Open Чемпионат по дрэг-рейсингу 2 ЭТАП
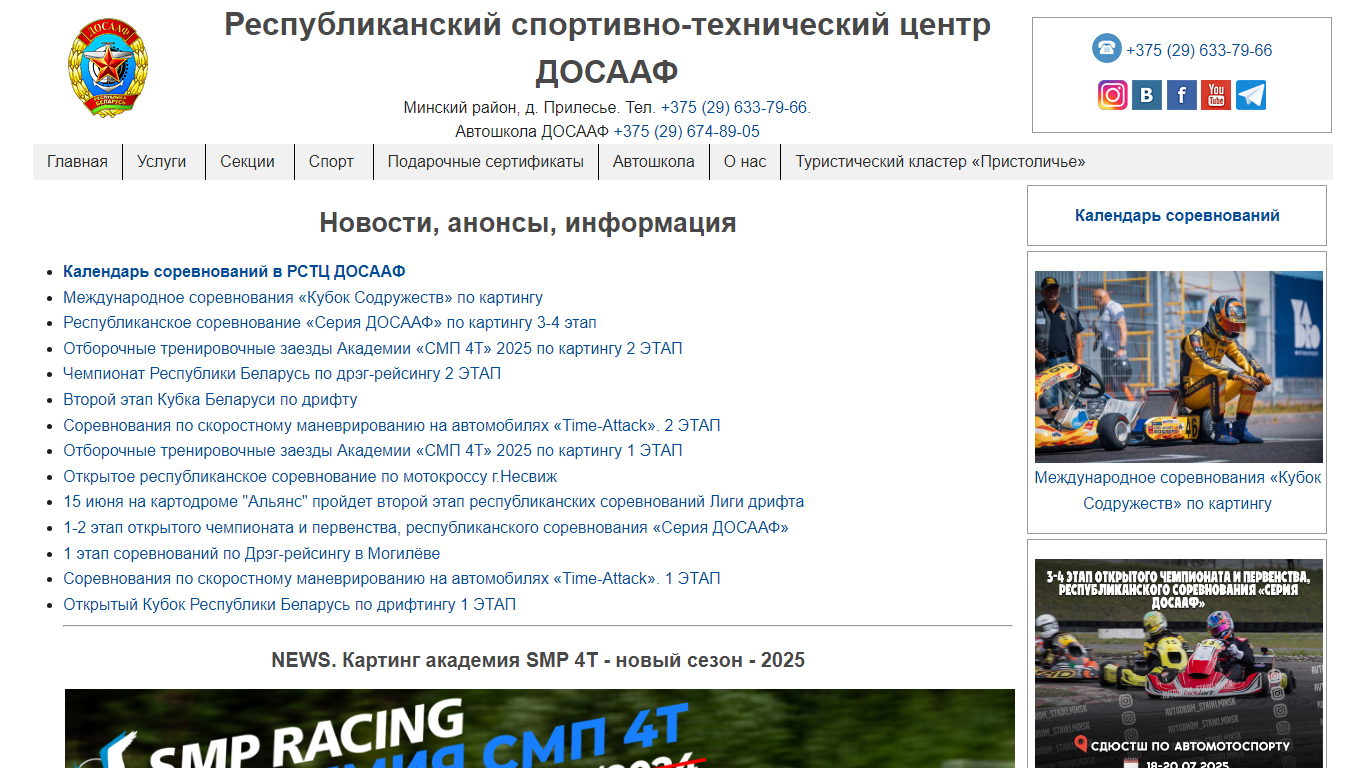1366x768 pixels. (x=282, y=373)
